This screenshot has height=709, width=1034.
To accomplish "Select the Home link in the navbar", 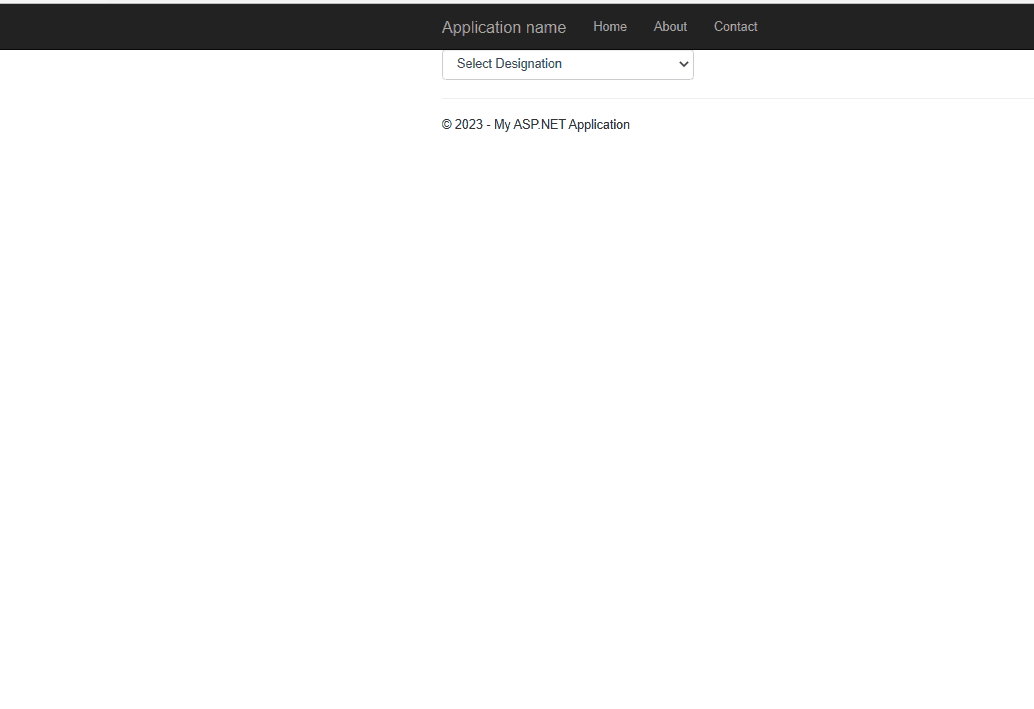I will (x=610, y=27).
